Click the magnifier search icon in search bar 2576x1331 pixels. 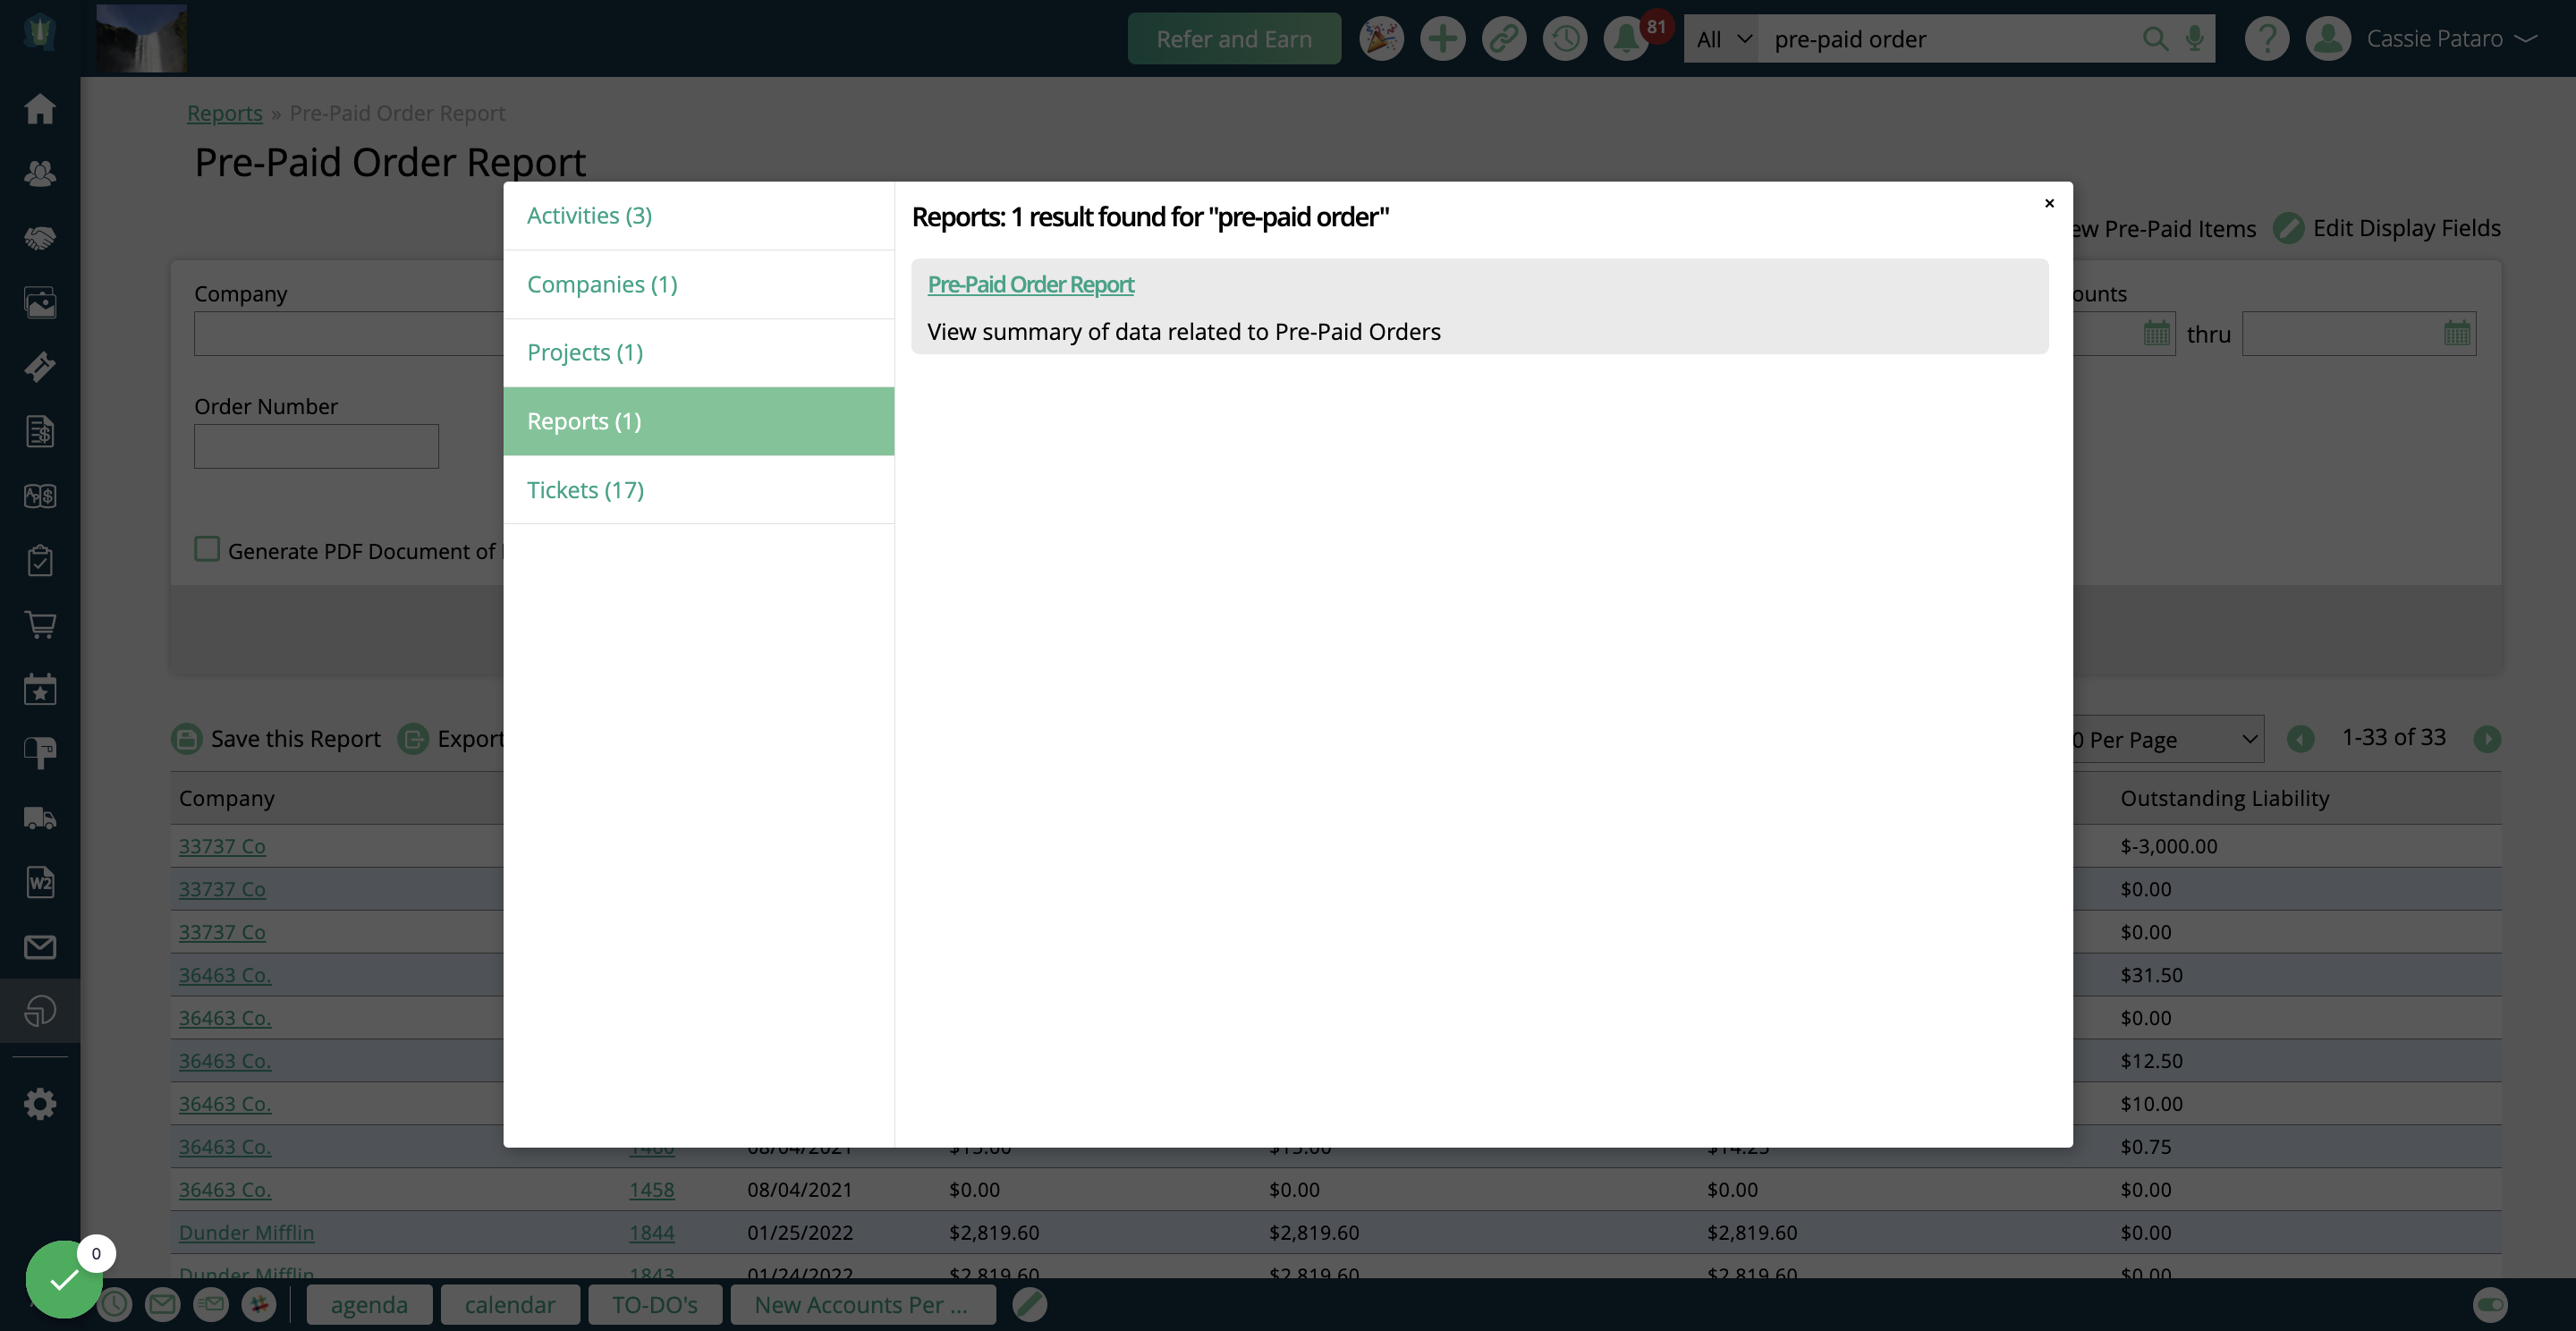tap(2155, 39)
